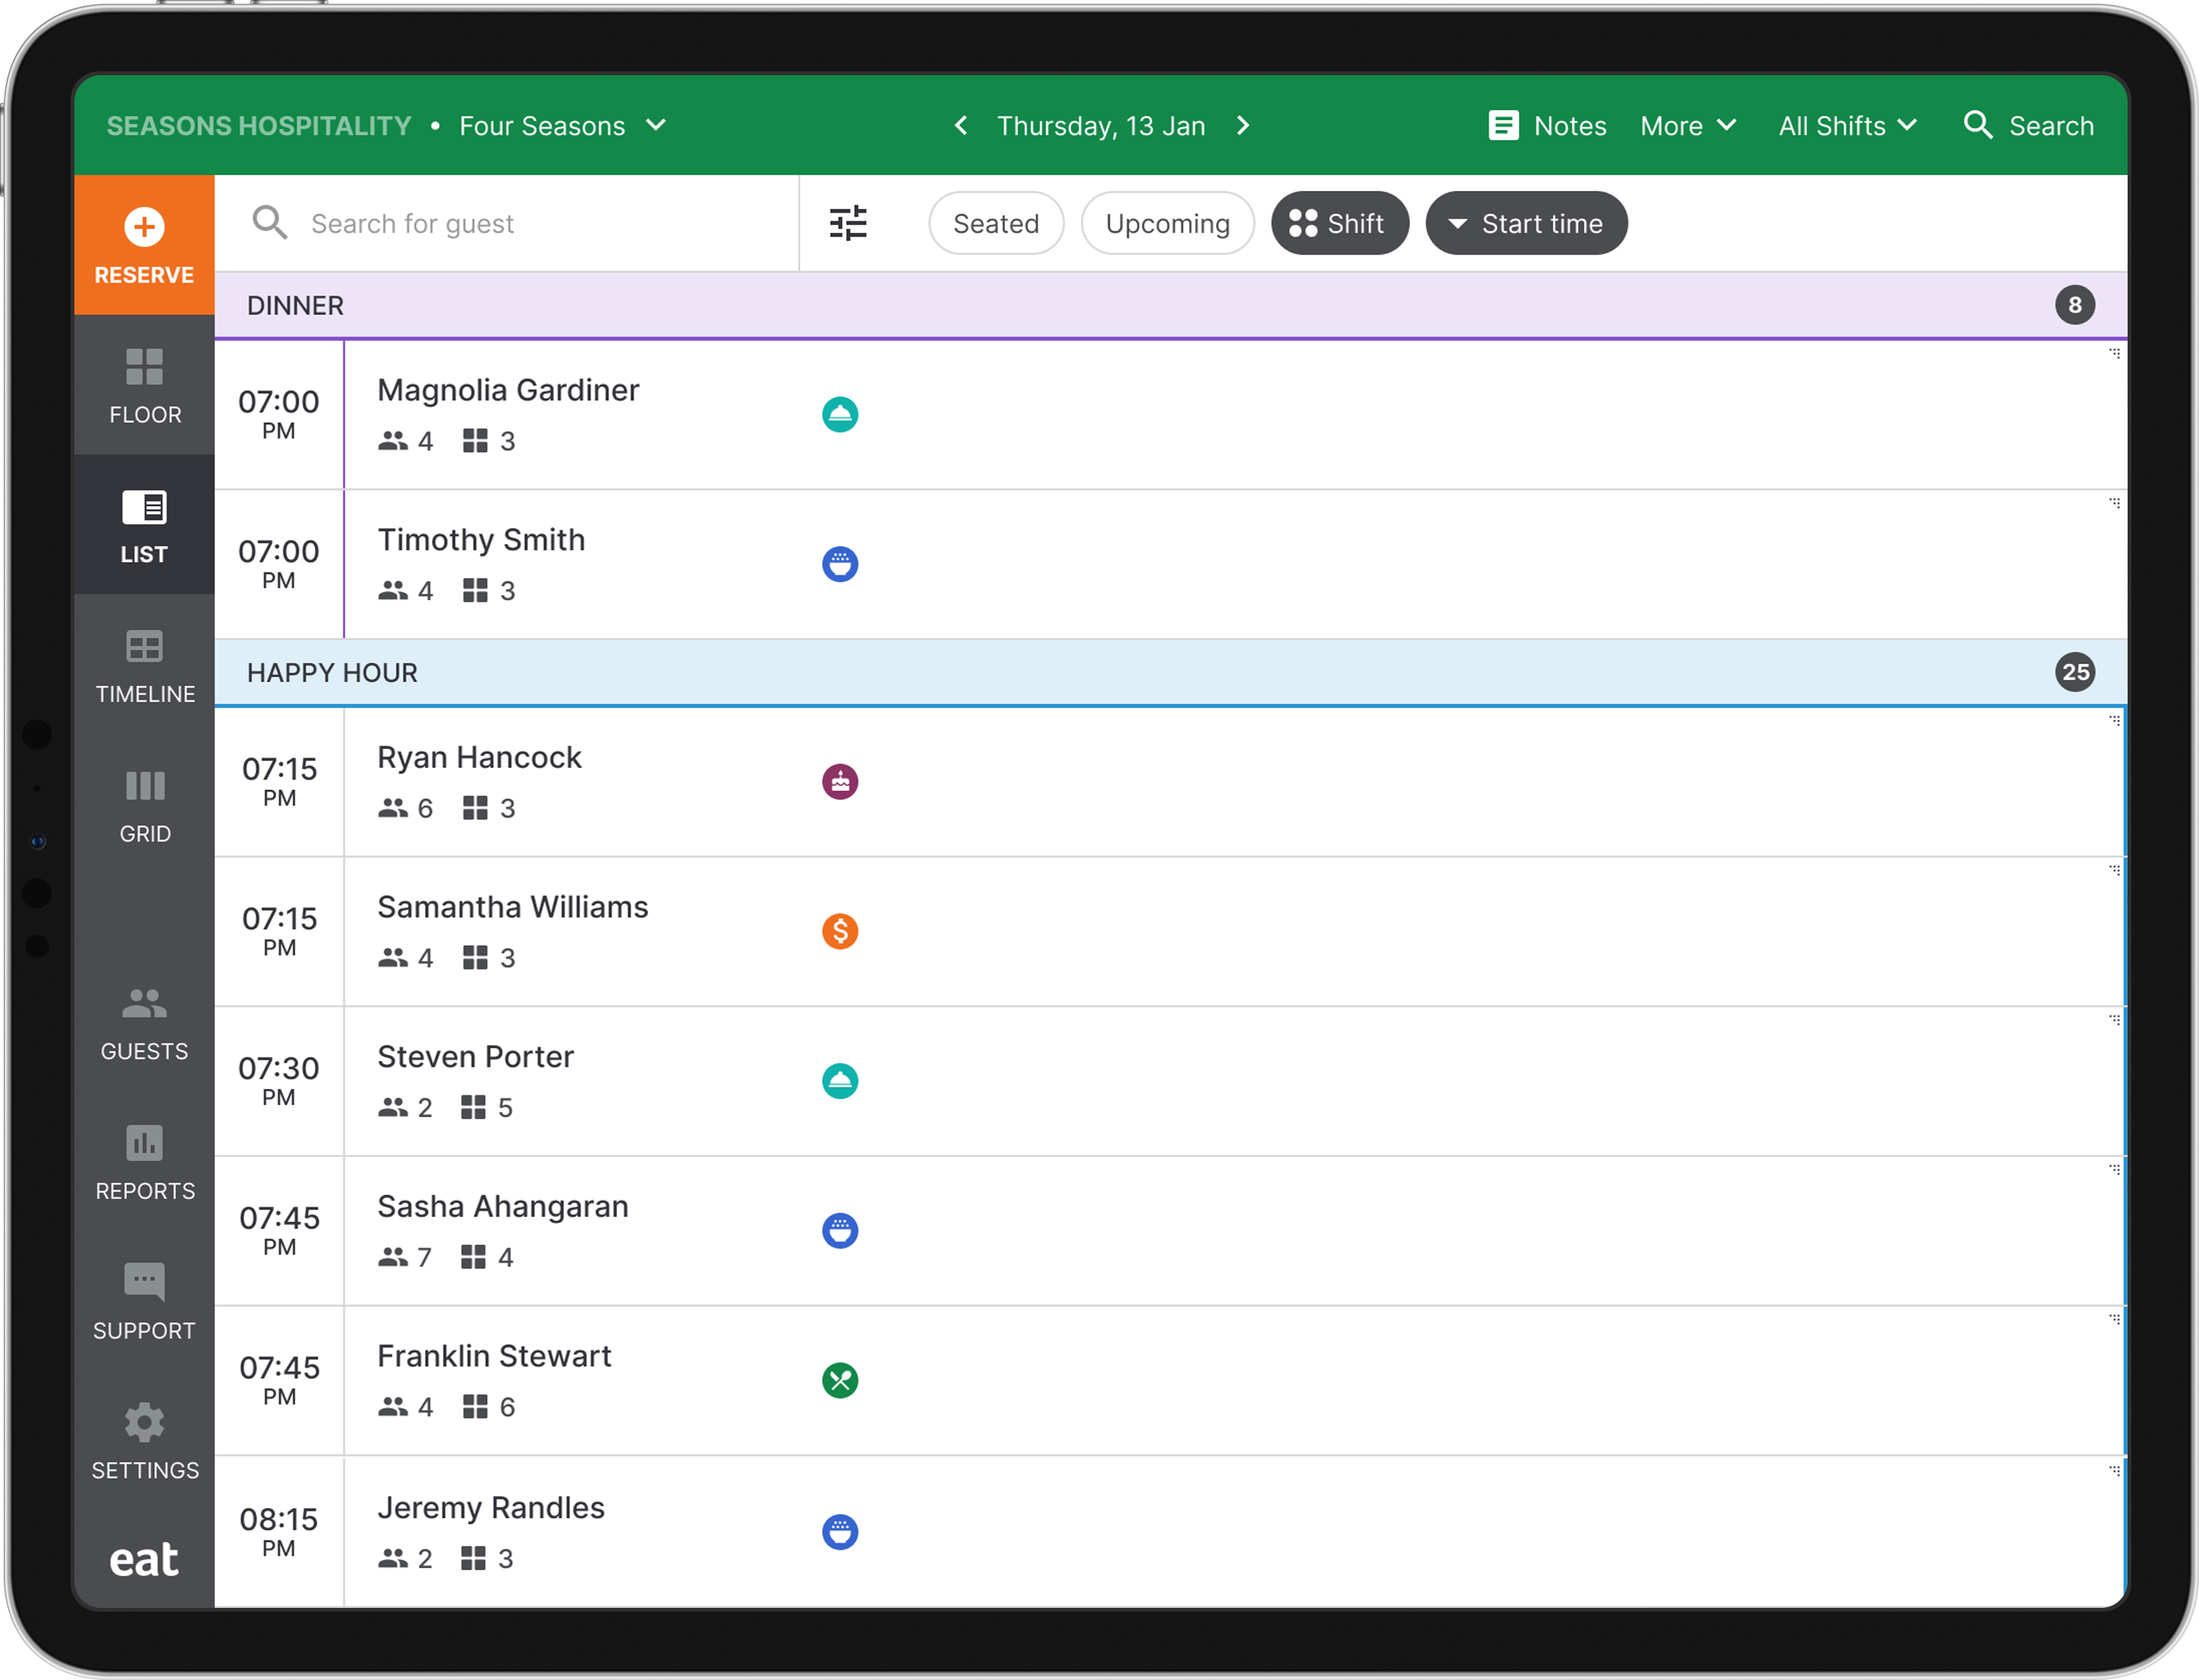Toggle the Seated filter

[x=995, y=223]
